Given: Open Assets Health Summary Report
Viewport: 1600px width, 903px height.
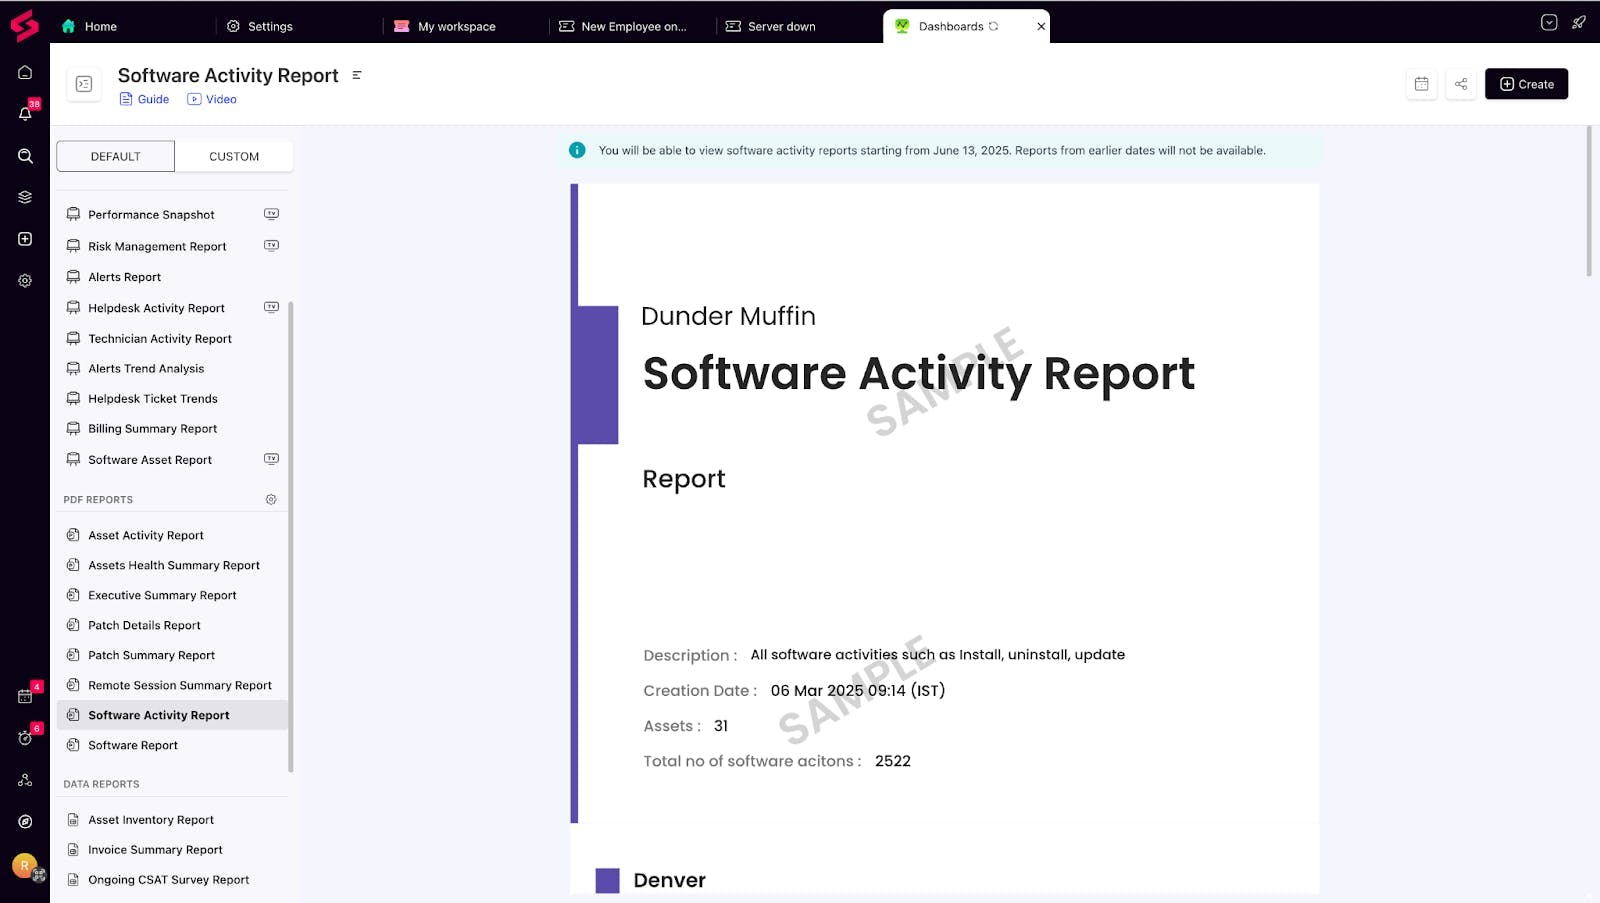Looking at the screenshot, I should coord(174,566).
